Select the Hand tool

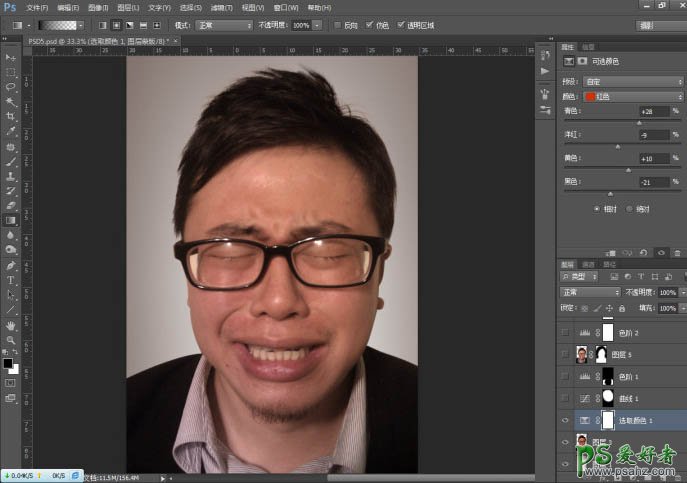coord(11,325)
